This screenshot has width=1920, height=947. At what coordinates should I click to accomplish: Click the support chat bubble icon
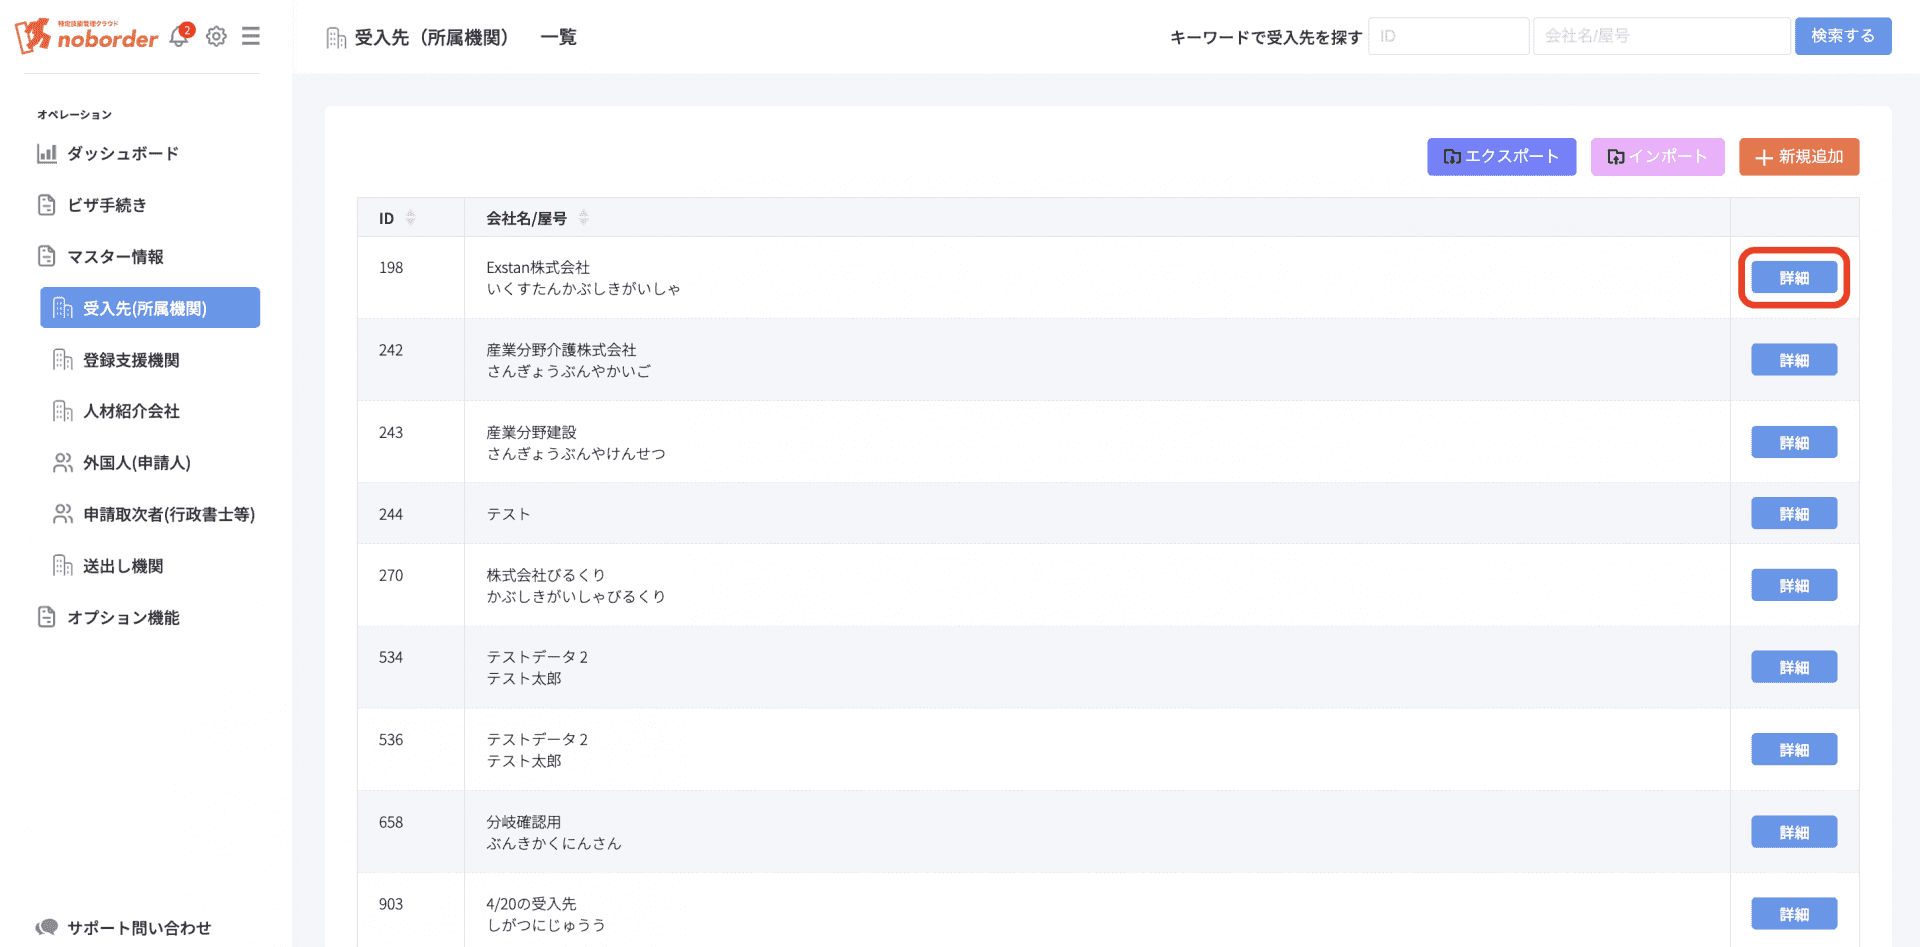[47, 927]
